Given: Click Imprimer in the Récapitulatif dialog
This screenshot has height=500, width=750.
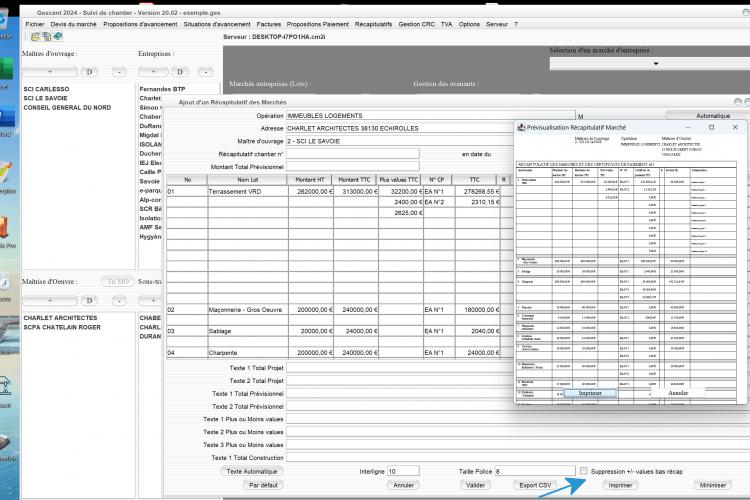Looking at the screenshot, I should point(620,485).
